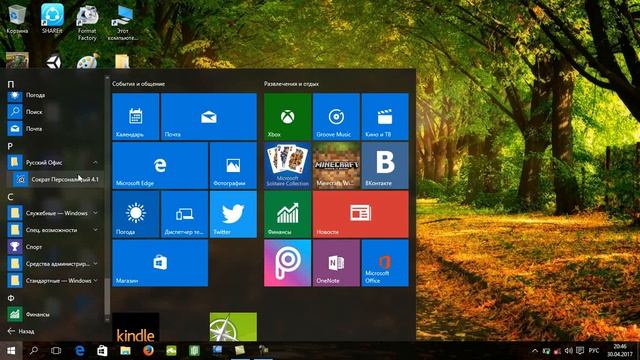Image resolution: width=640 pixels, height=360 pixels.
Task: Open the Календарь tile
Action: click(136, 117)
